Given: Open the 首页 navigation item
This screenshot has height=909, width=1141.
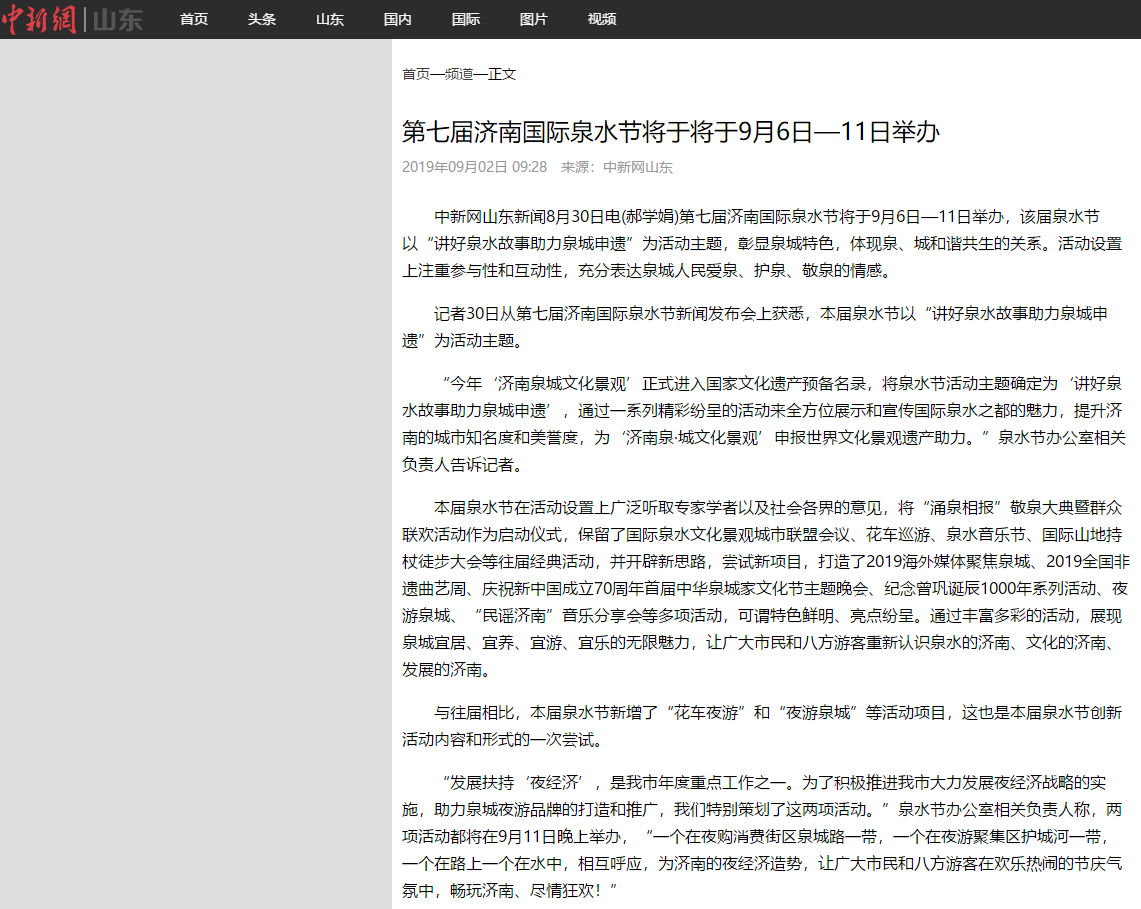Looking at the screenshot, I should pyautogui.click(x=194, y=20).
